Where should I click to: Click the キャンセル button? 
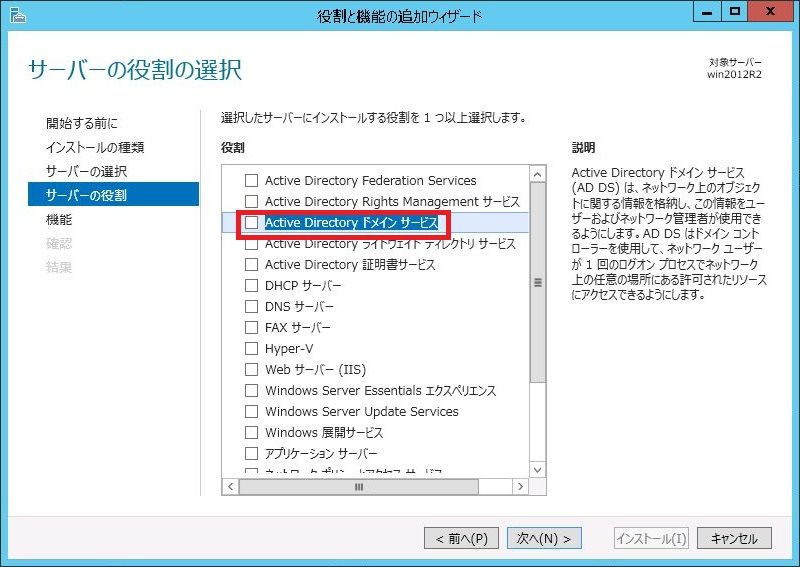tap(734, 538)
